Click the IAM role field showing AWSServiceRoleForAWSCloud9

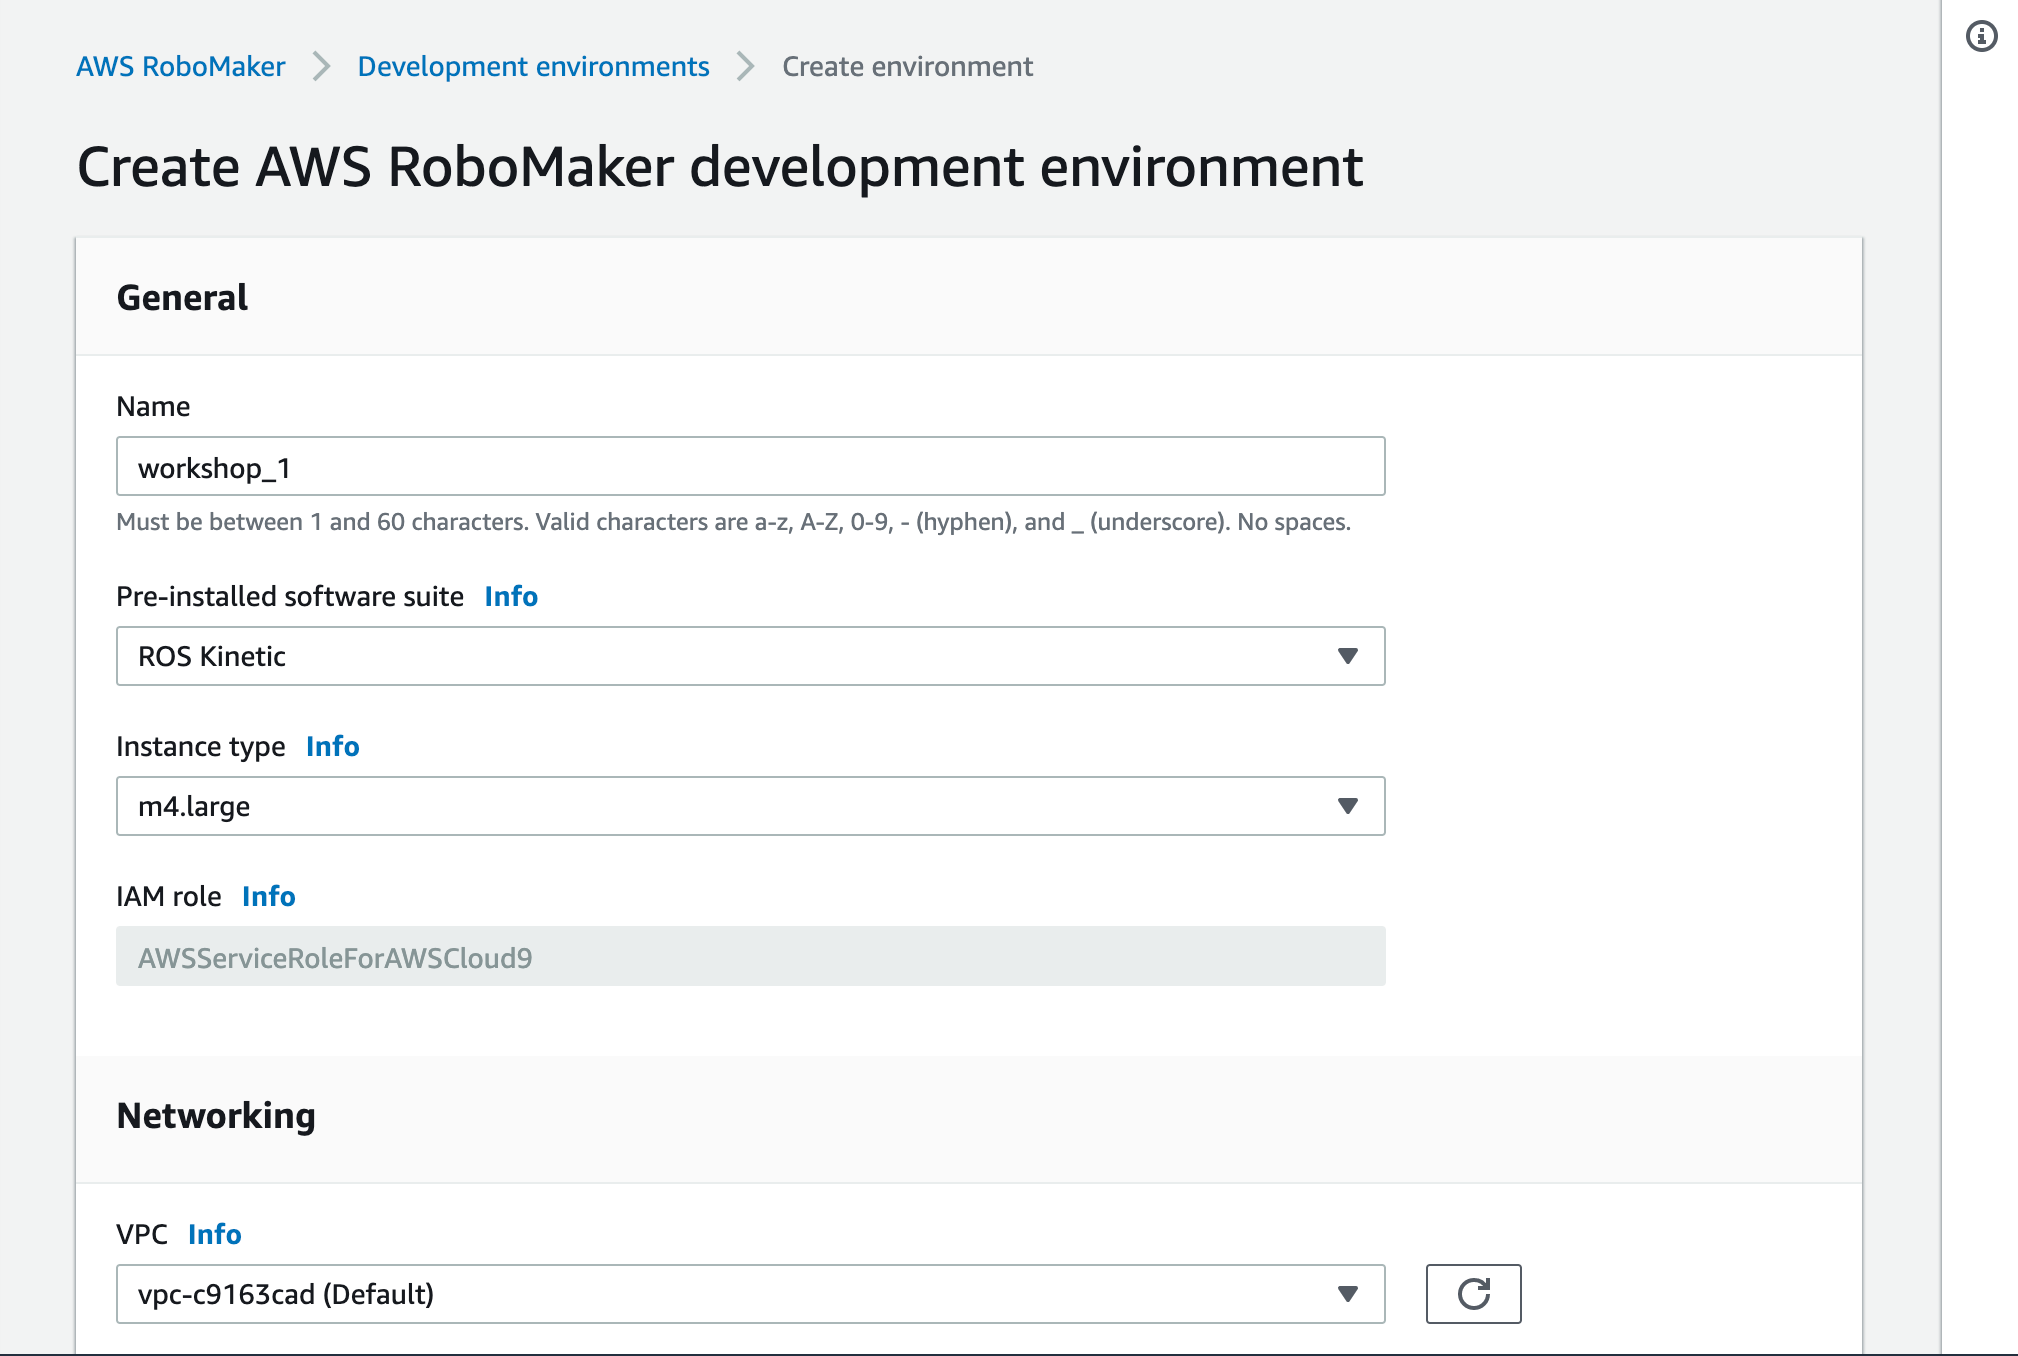751,956
